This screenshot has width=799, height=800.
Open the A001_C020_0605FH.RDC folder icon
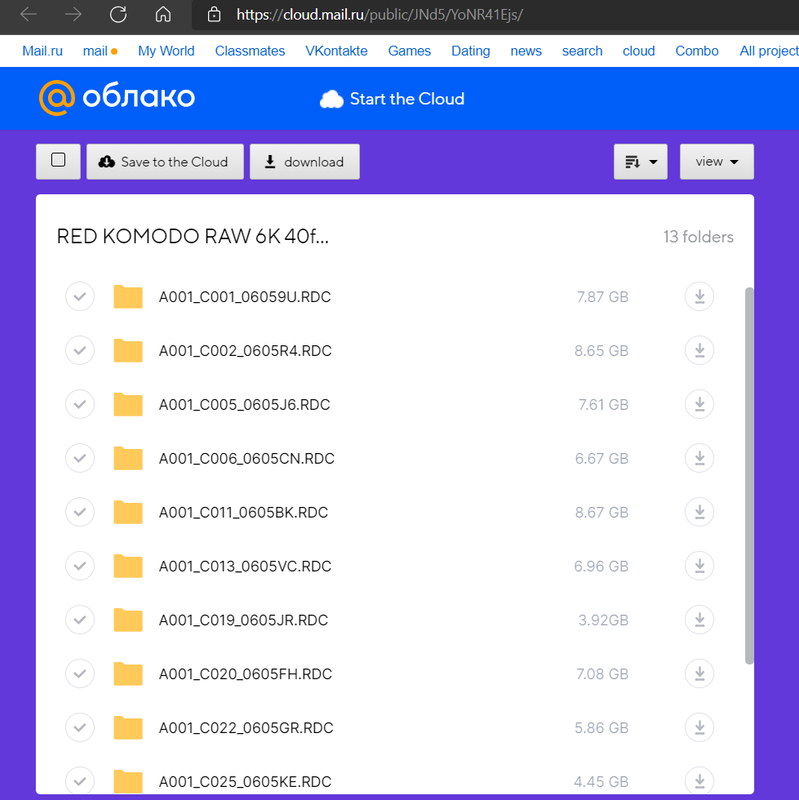tap(128, 673)
